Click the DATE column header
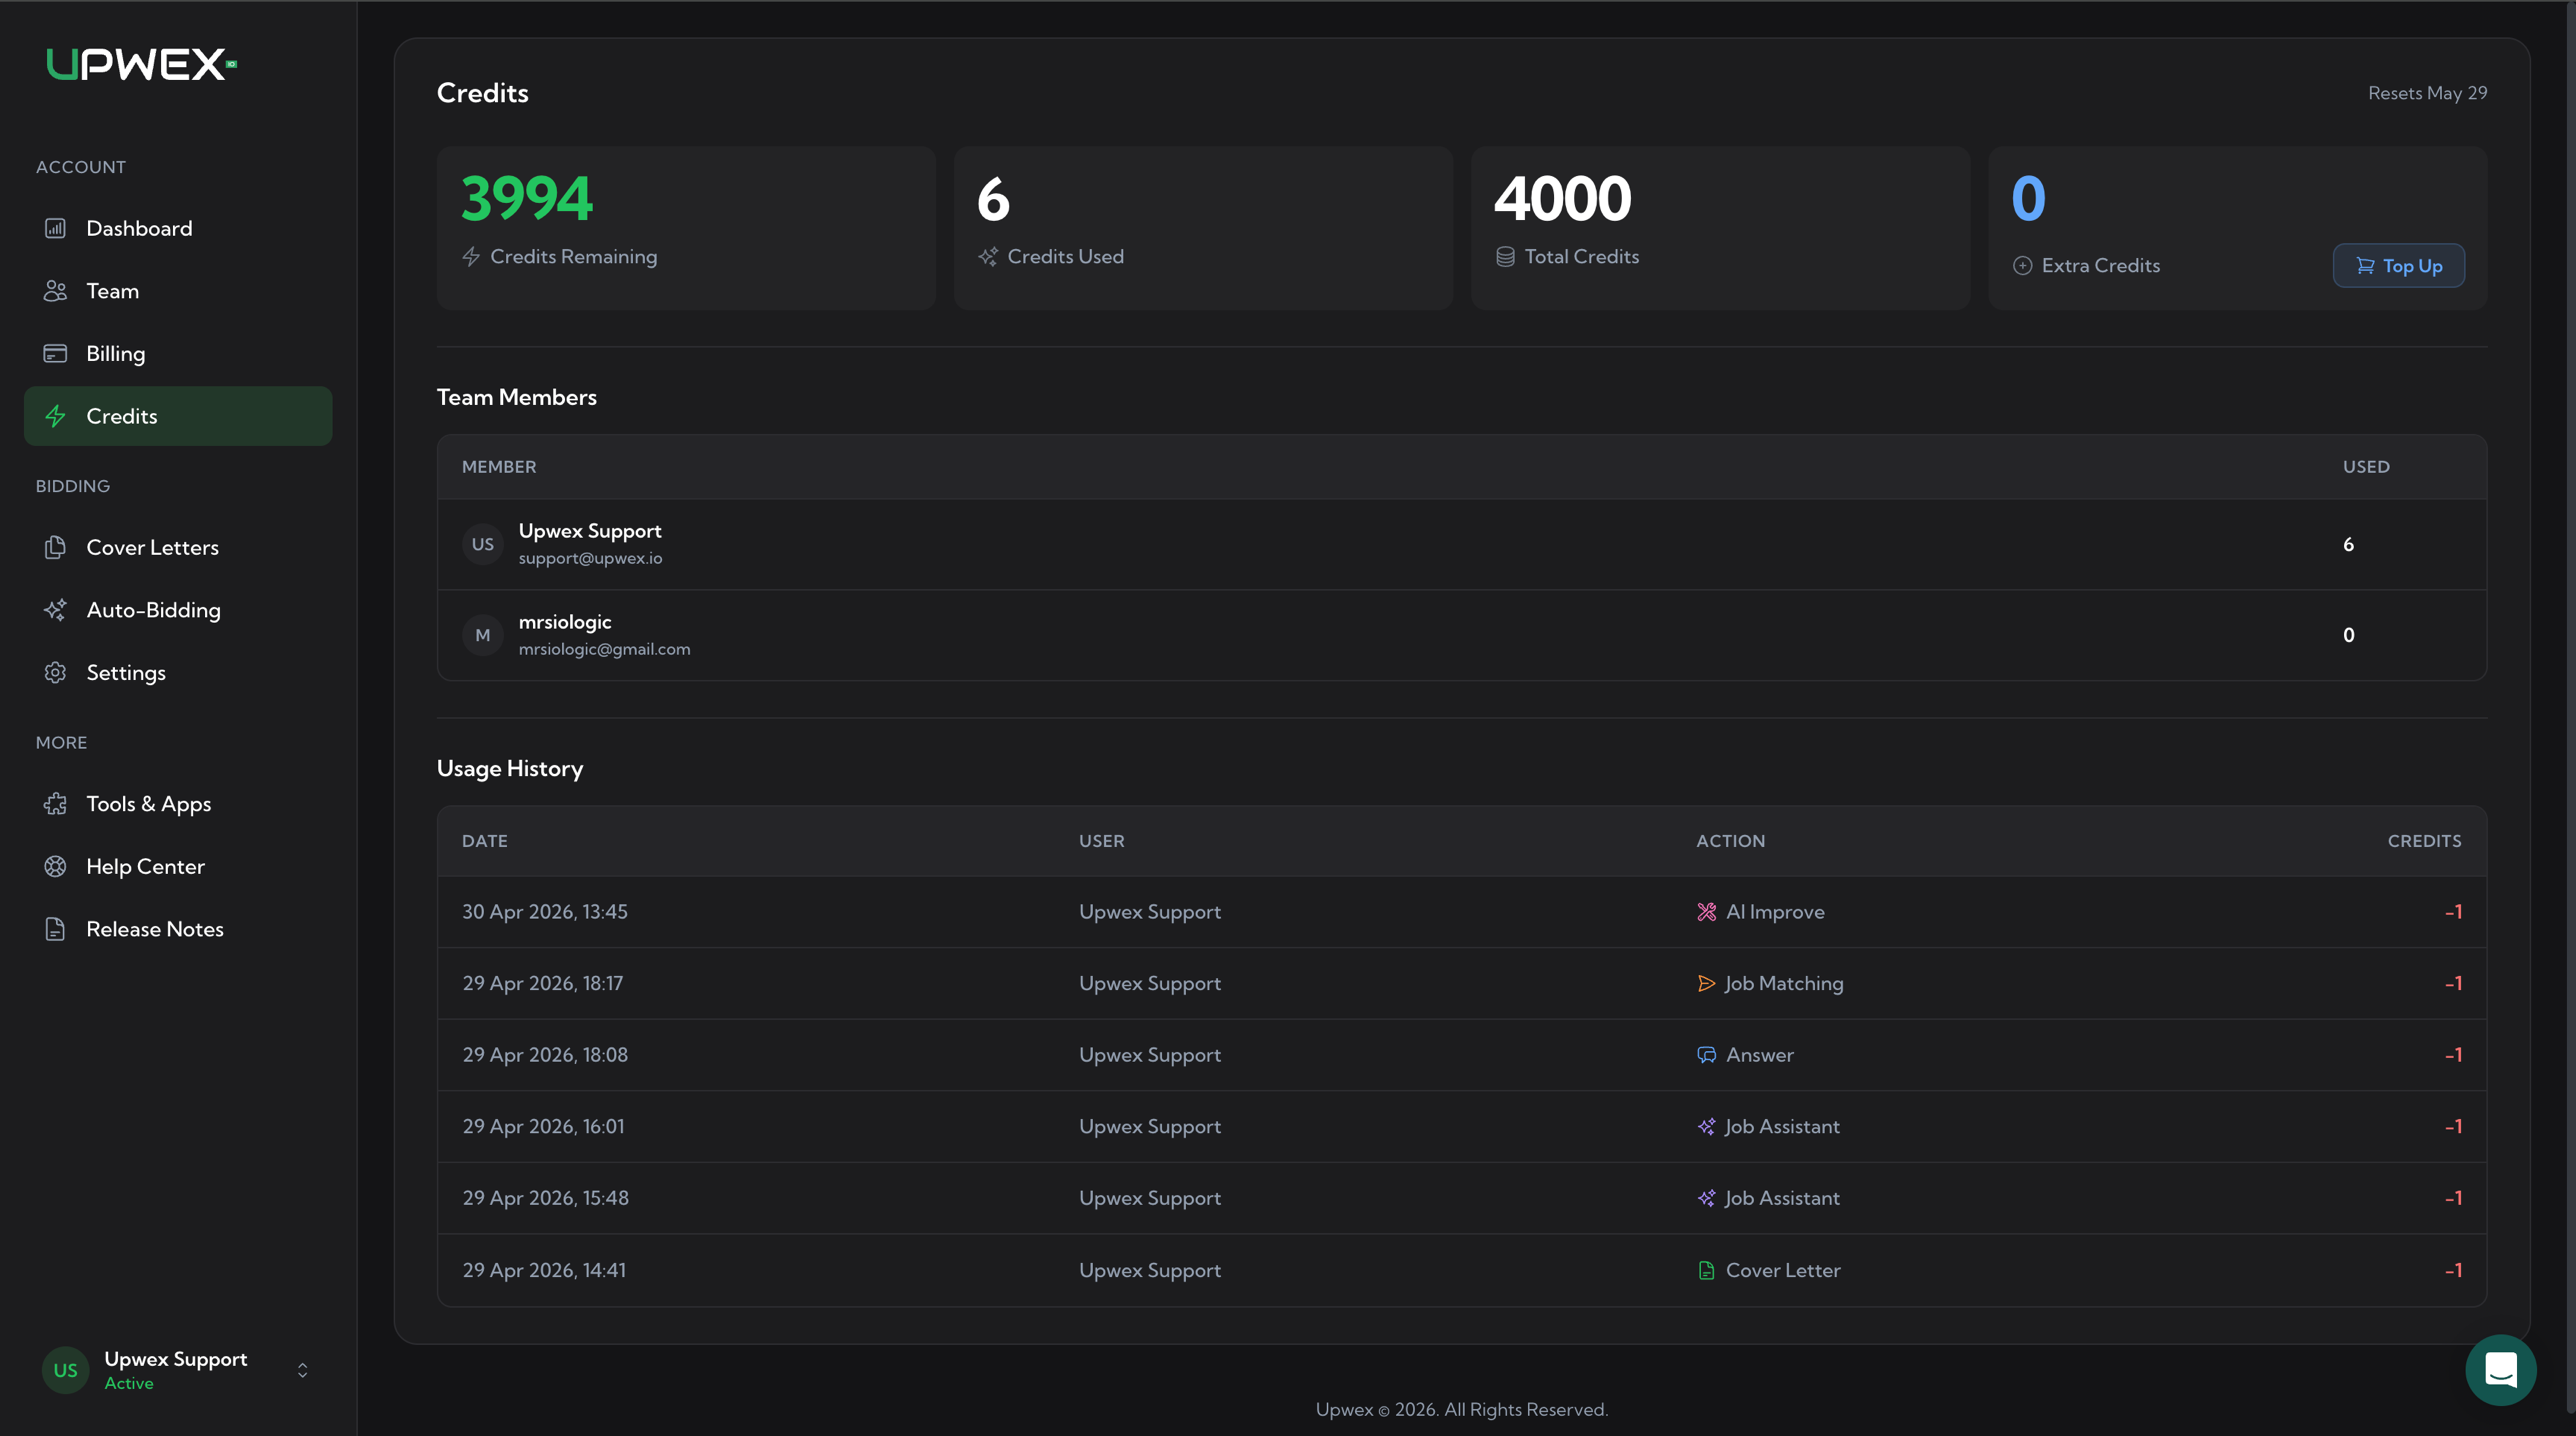 point(485,841)
